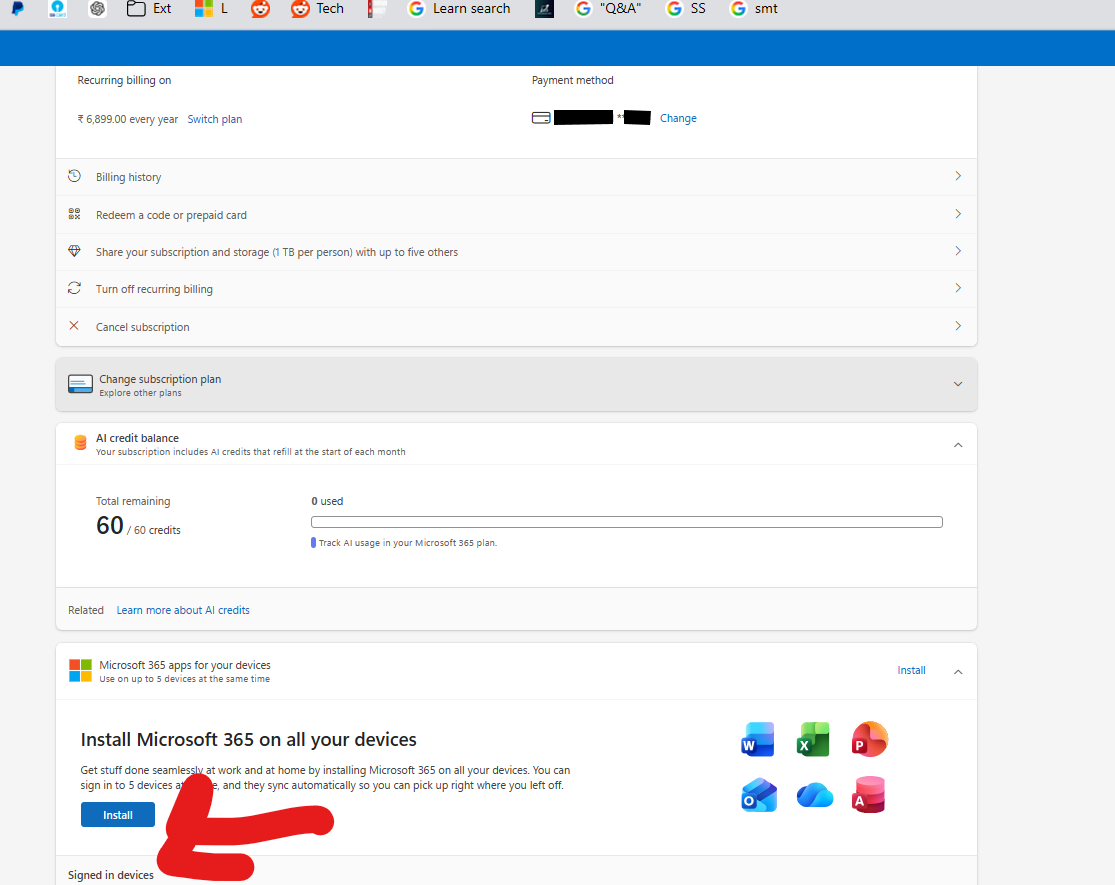Image resolution: width=1115 pixels, height=885 pixels.
Task: Open the Reddit 'Tech' bookmark
Action: [x=317, y=9]
